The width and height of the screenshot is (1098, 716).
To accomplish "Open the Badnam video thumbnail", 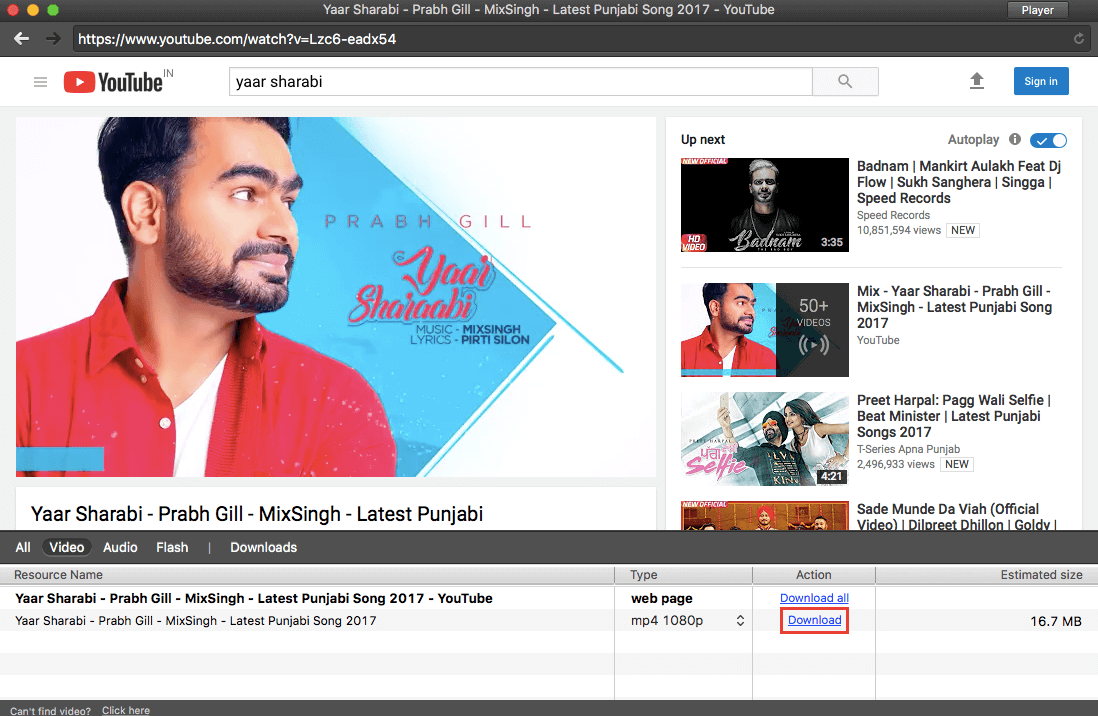I will (x=765, y=205).
